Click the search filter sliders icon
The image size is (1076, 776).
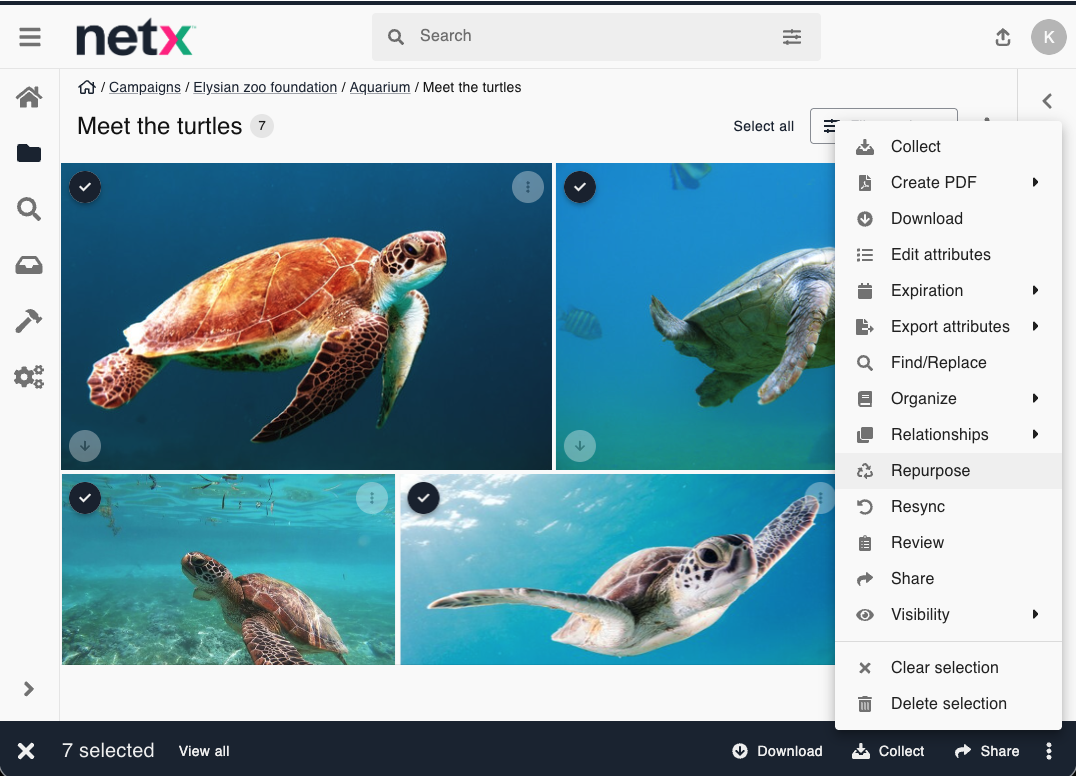[x=791, y=37]
